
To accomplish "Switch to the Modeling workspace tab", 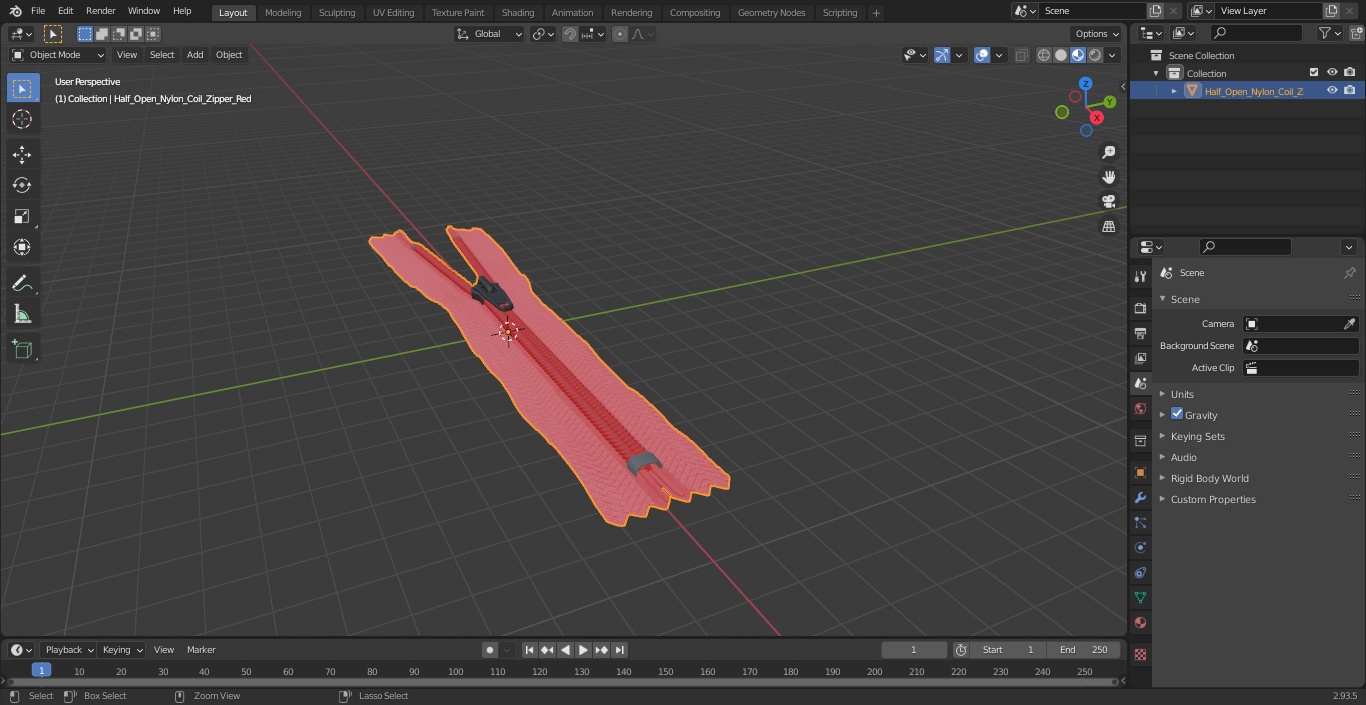I will point(283,12).
